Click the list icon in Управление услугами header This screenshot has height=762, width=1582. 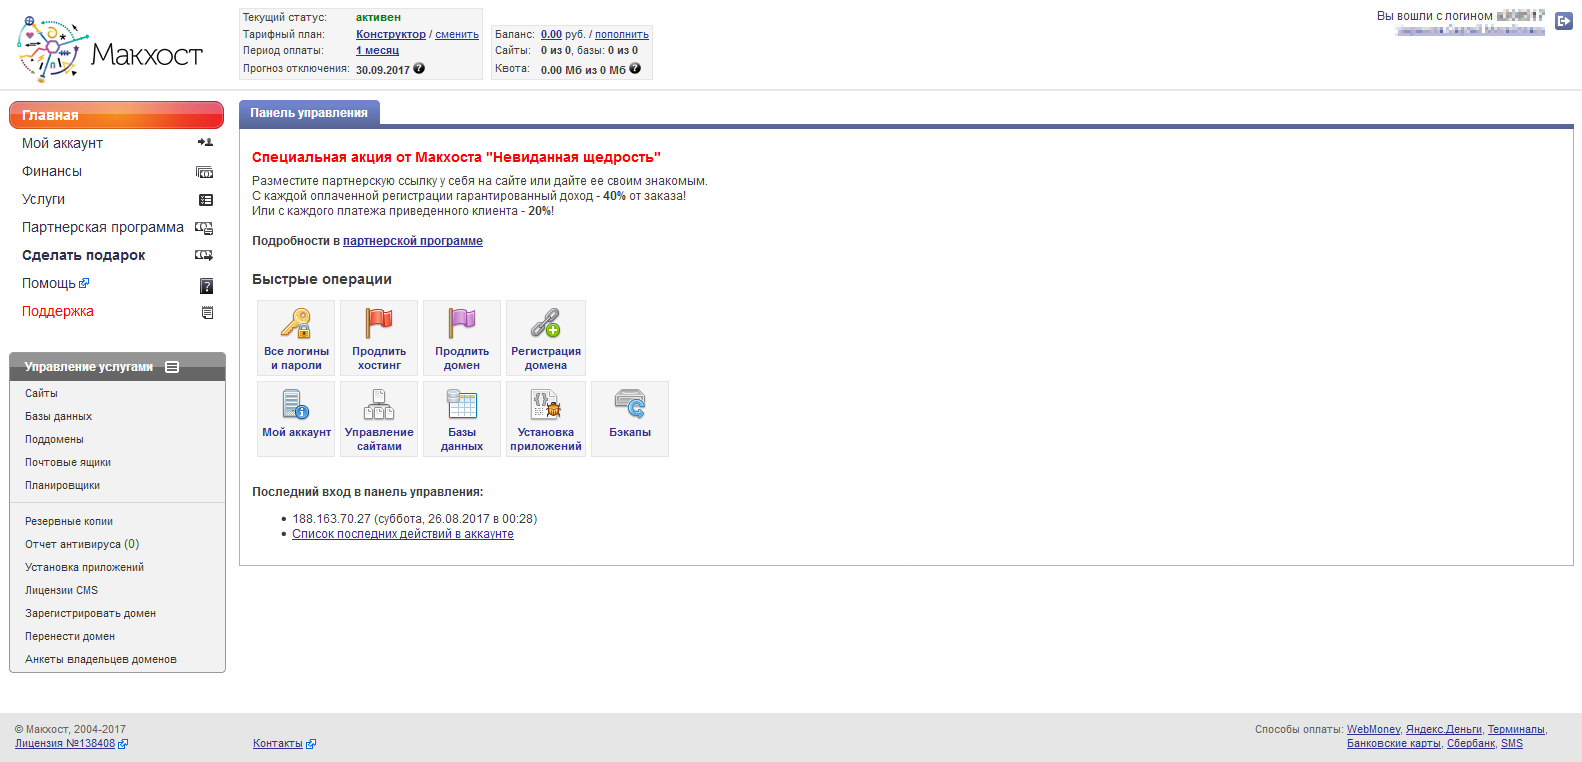click(x=172, y=367)
